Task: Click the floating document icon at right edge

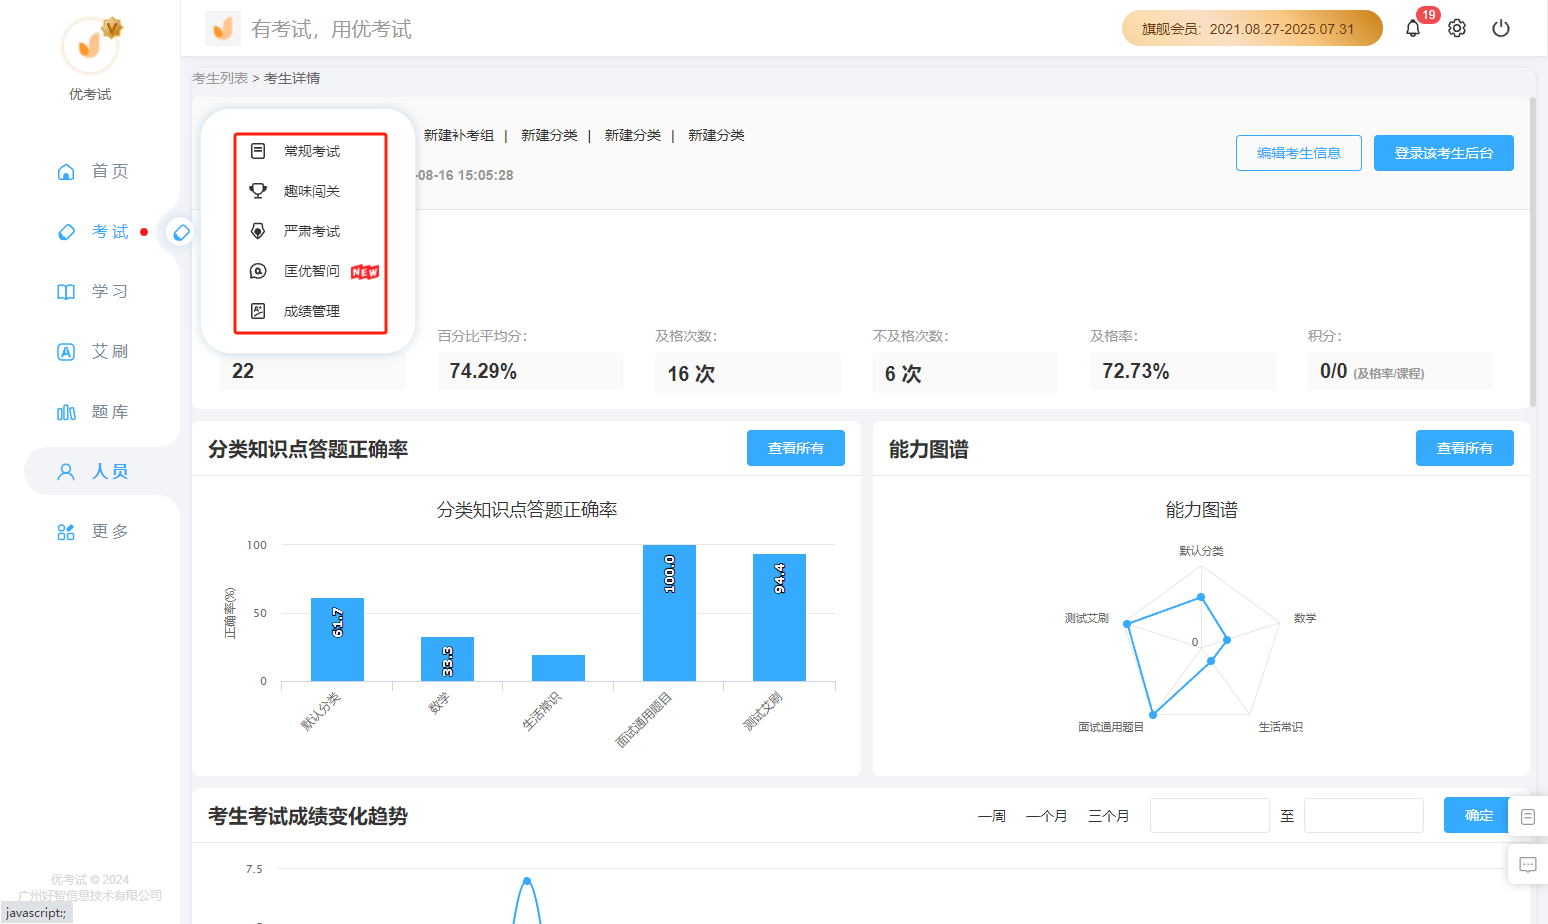Action: (1528, 817)
